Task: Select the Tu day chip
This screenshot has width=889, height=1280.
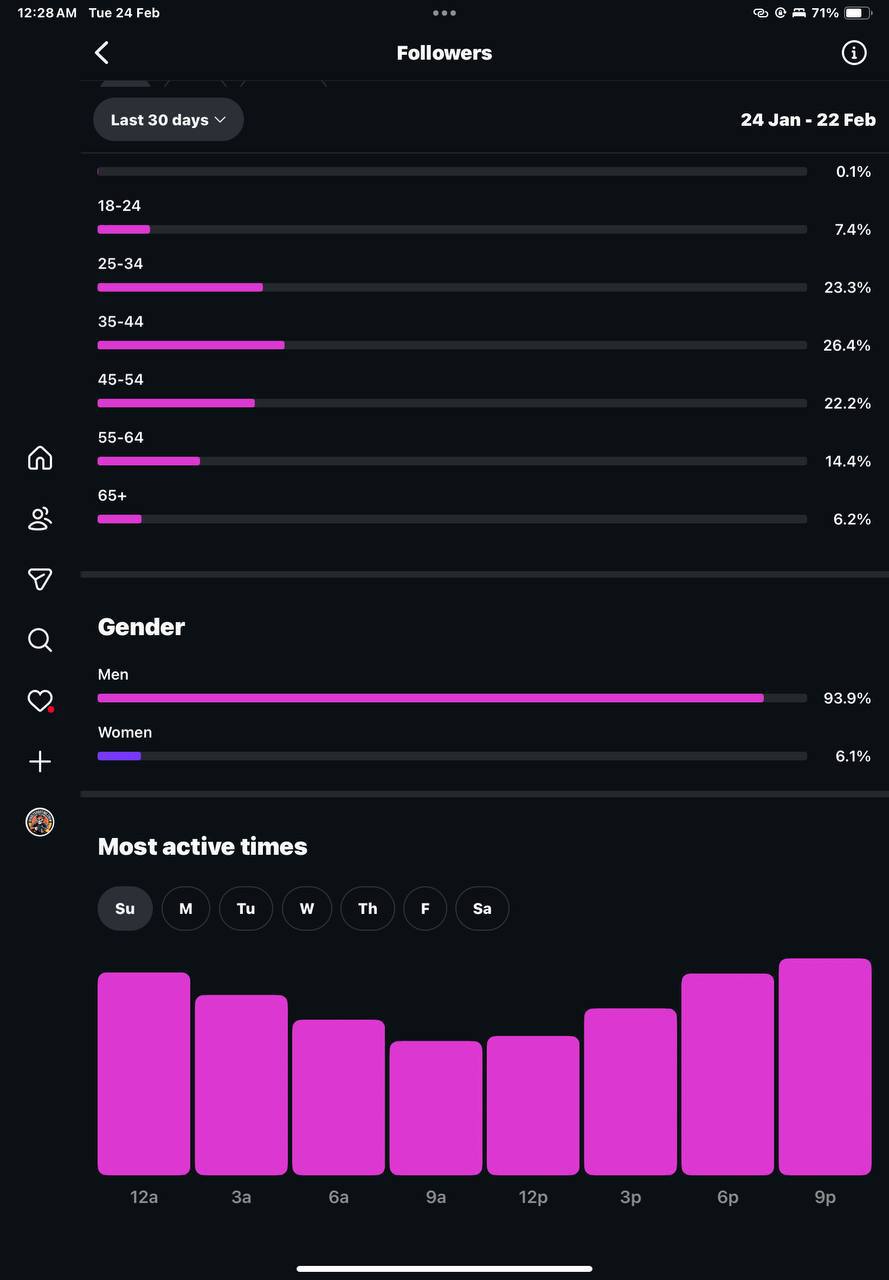Action: pyautogui.click(x=246, y=909)
